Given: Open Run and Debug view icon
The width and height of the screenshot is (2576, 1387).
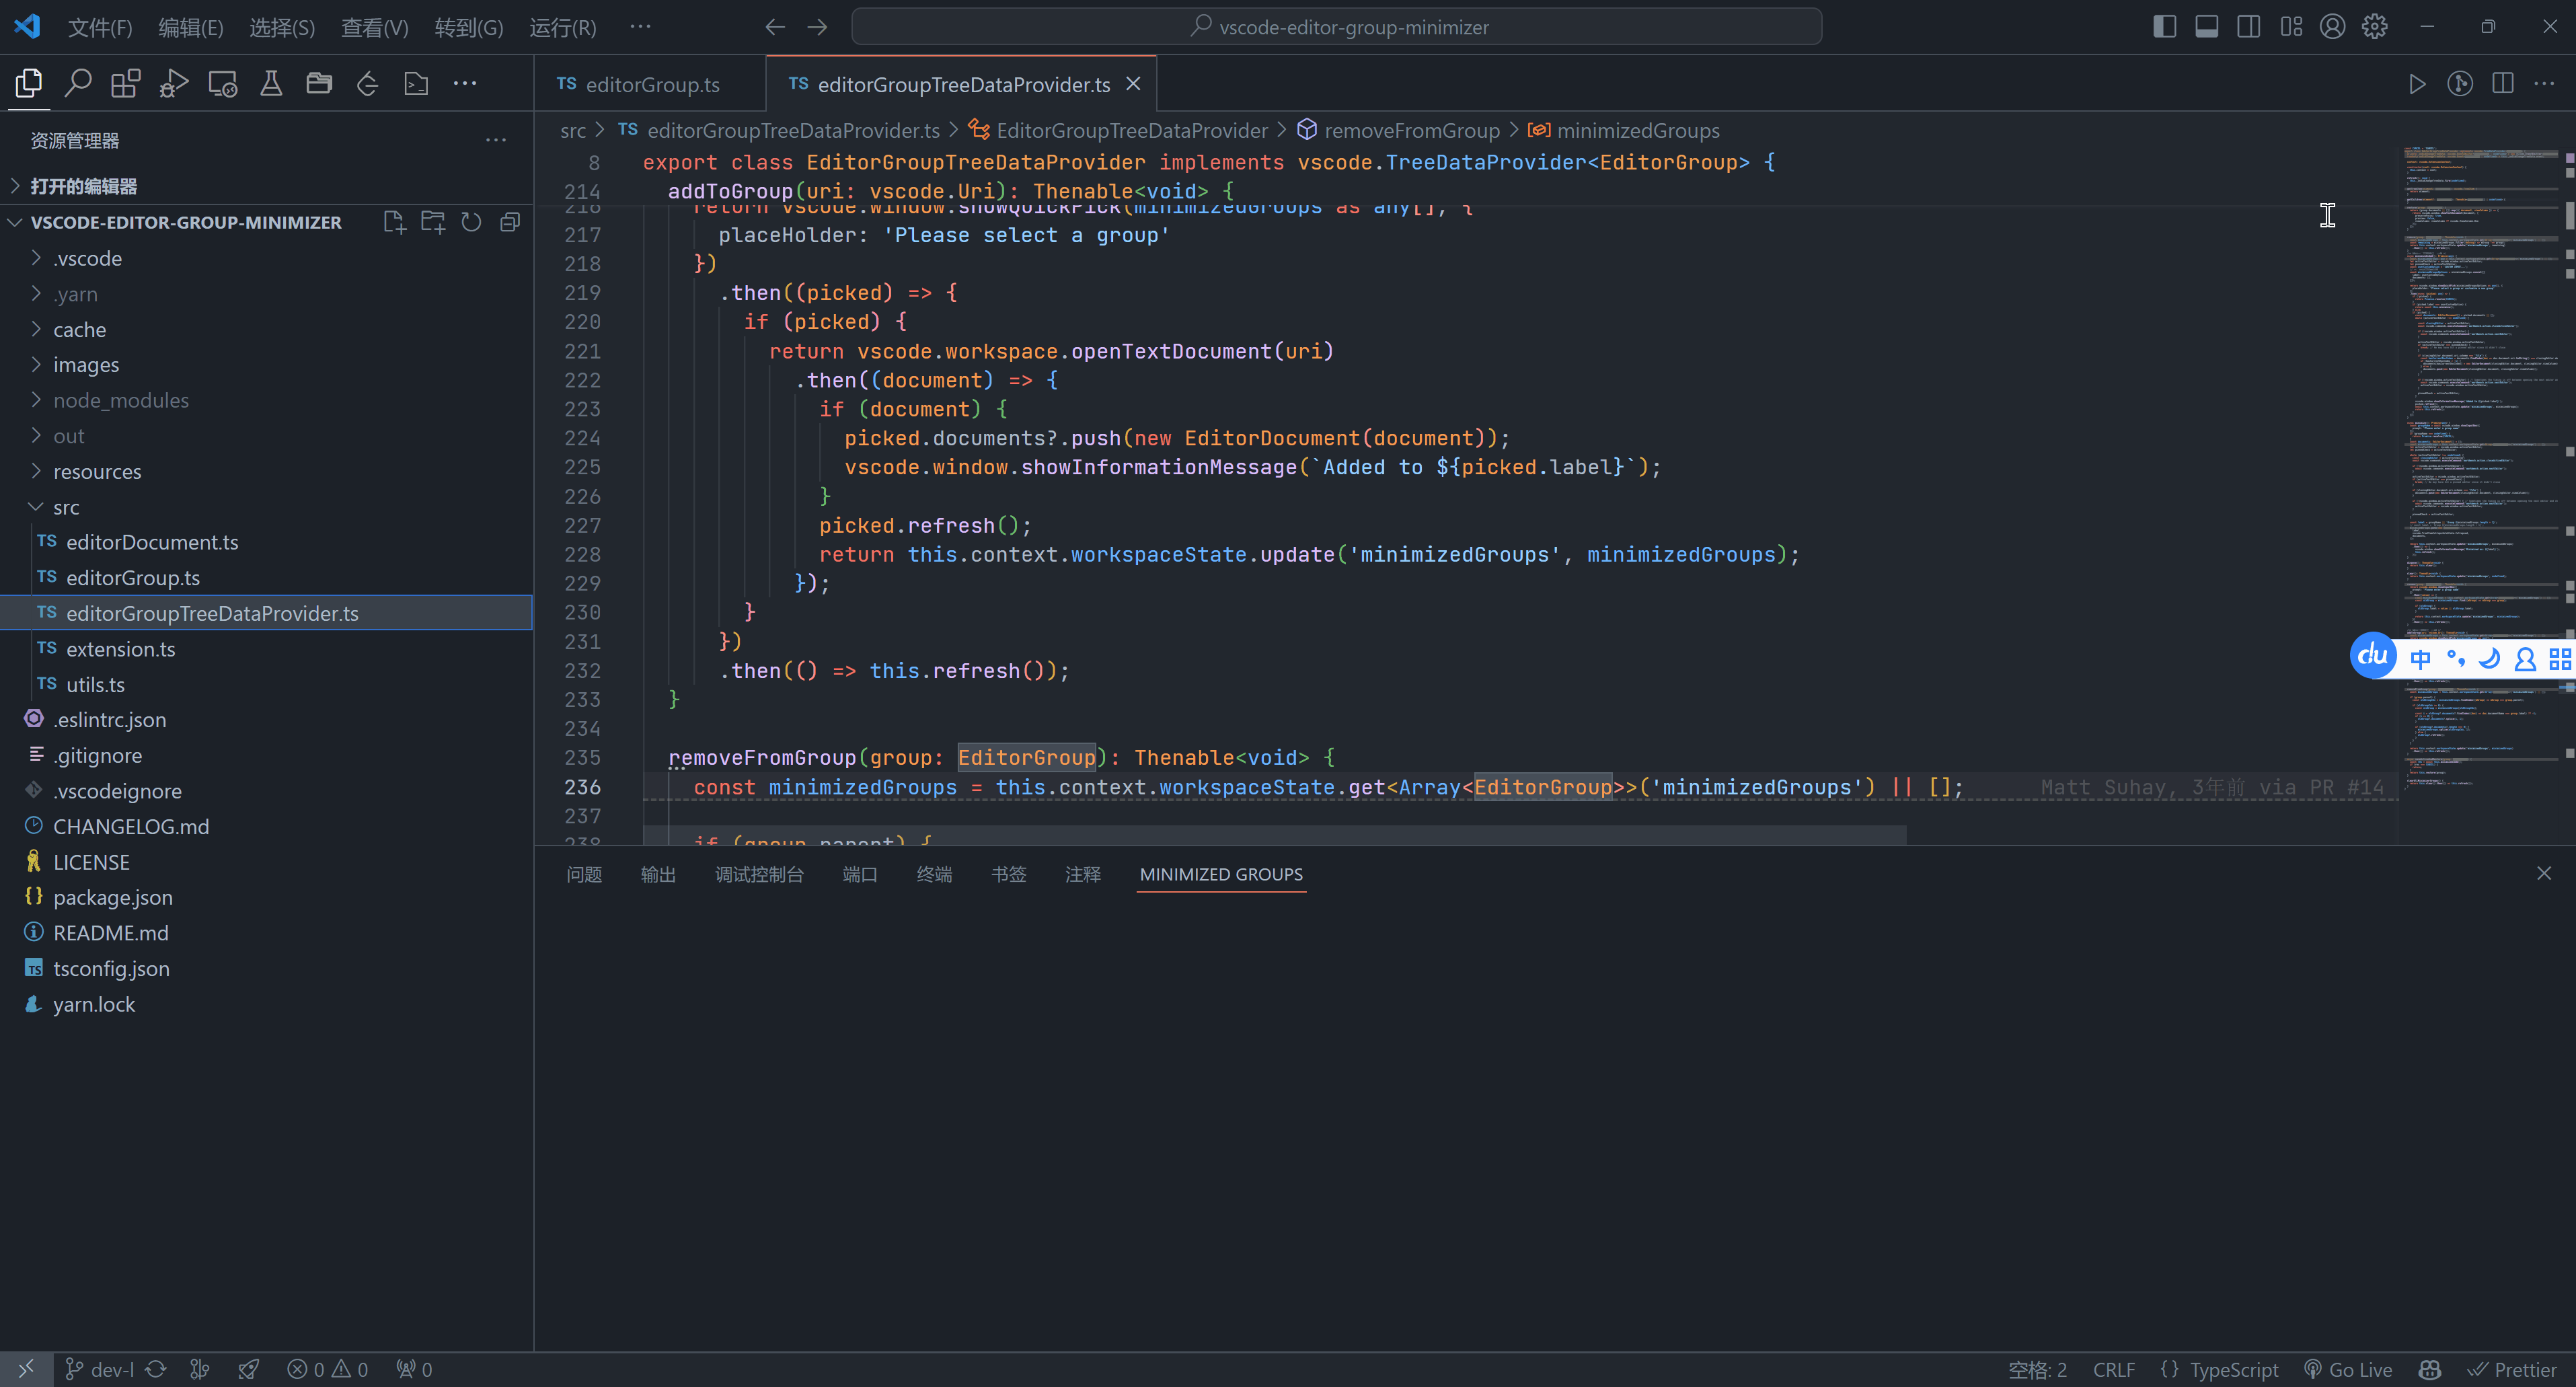Looking at the screenshot, I should point(174,83).
